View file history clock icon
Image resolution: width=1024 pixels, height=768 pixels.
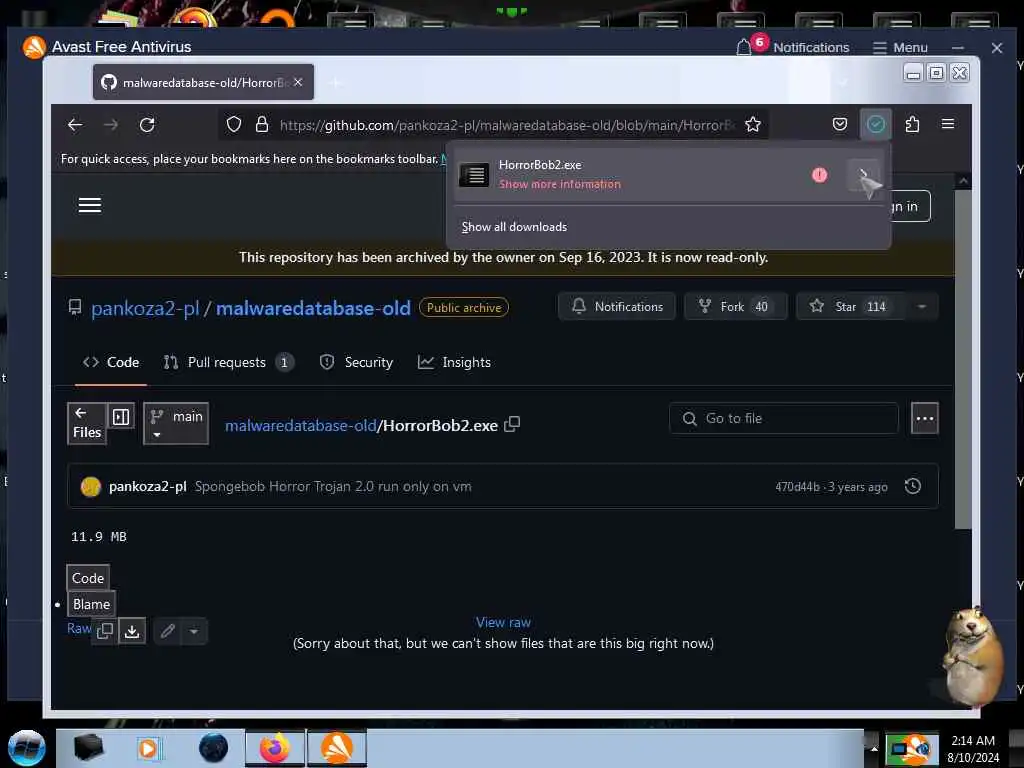[913, 486]
